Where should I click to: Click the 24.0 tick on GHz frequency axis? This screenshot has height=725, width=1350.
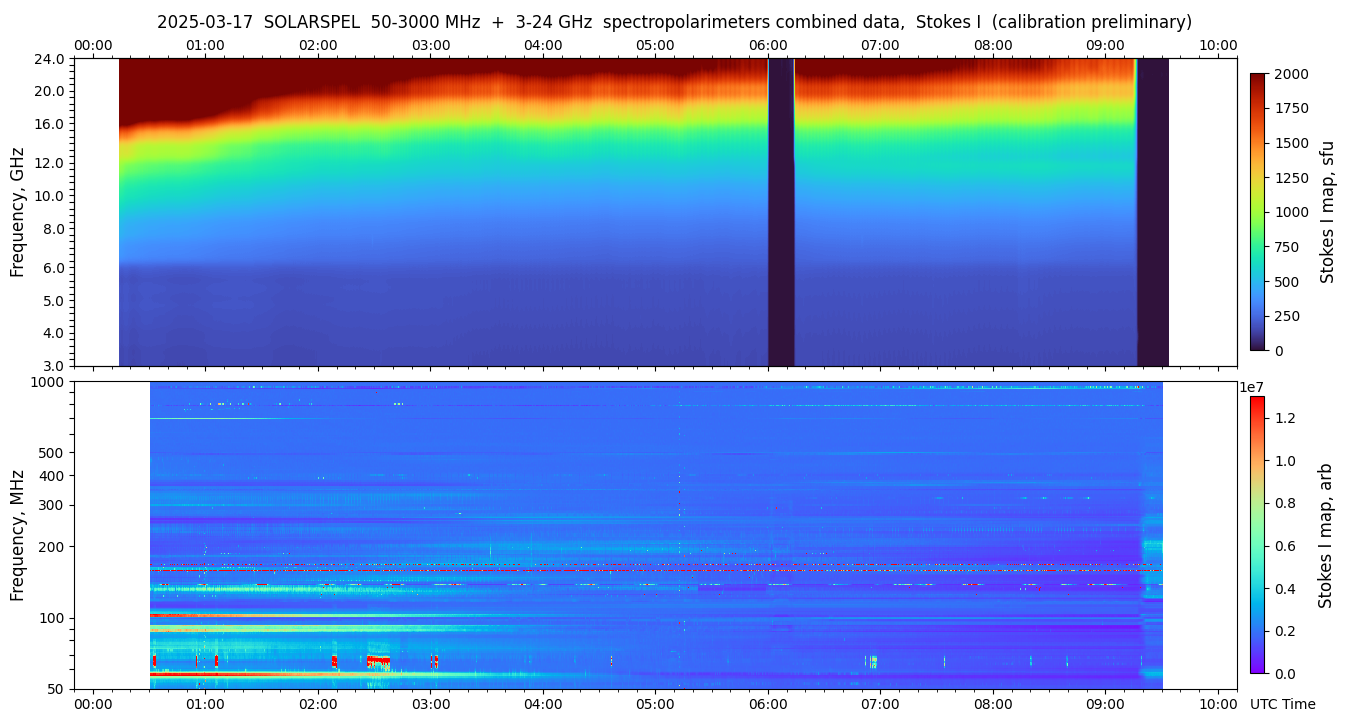52,59
